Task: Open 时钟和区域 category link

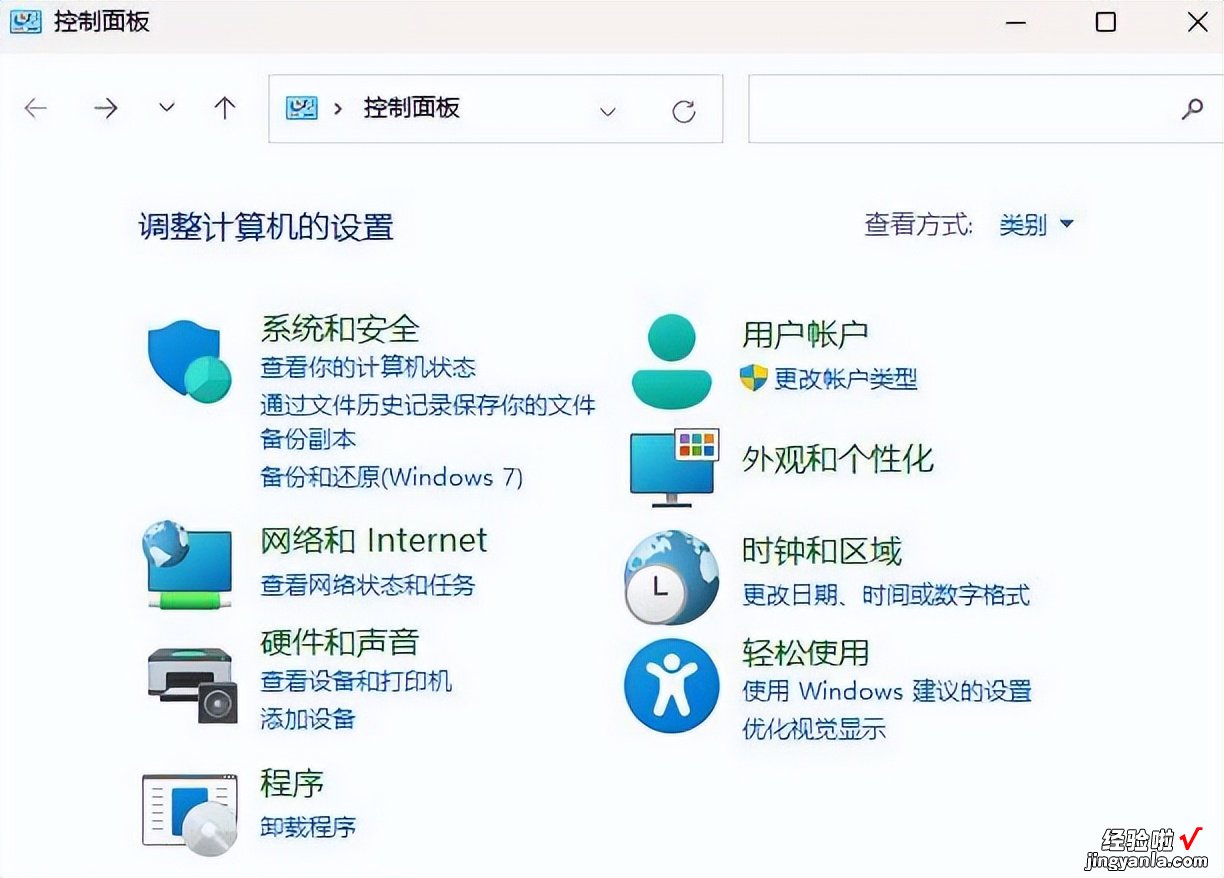Action: (x=822, y=551)
